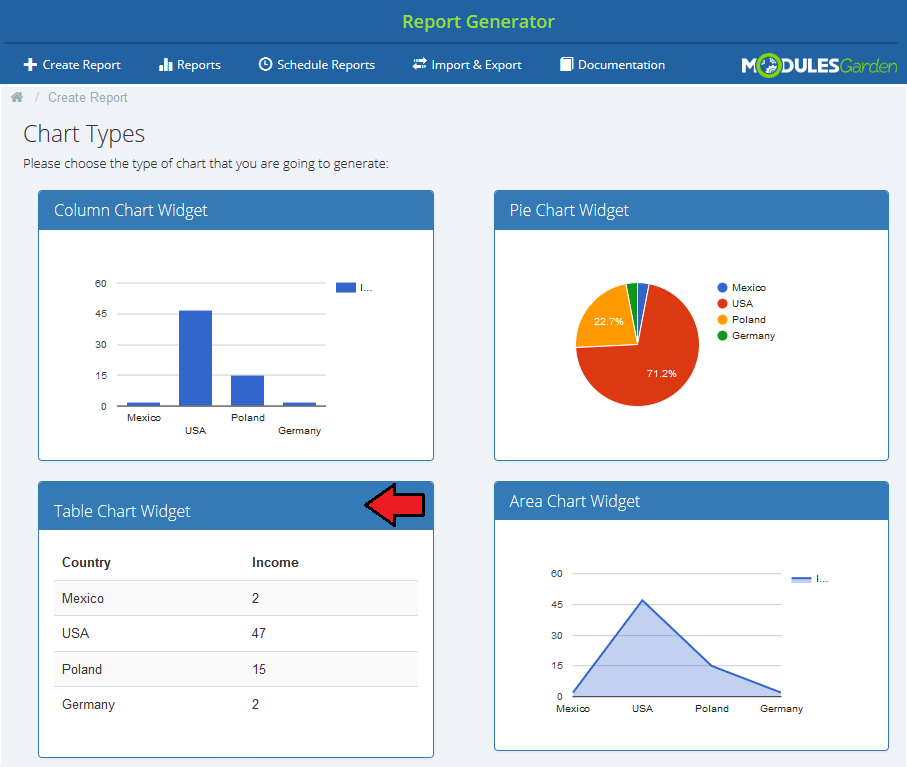Open the Schedule Reports menu item
This screenshot has width=907, height=767.
tap(316, 65)
